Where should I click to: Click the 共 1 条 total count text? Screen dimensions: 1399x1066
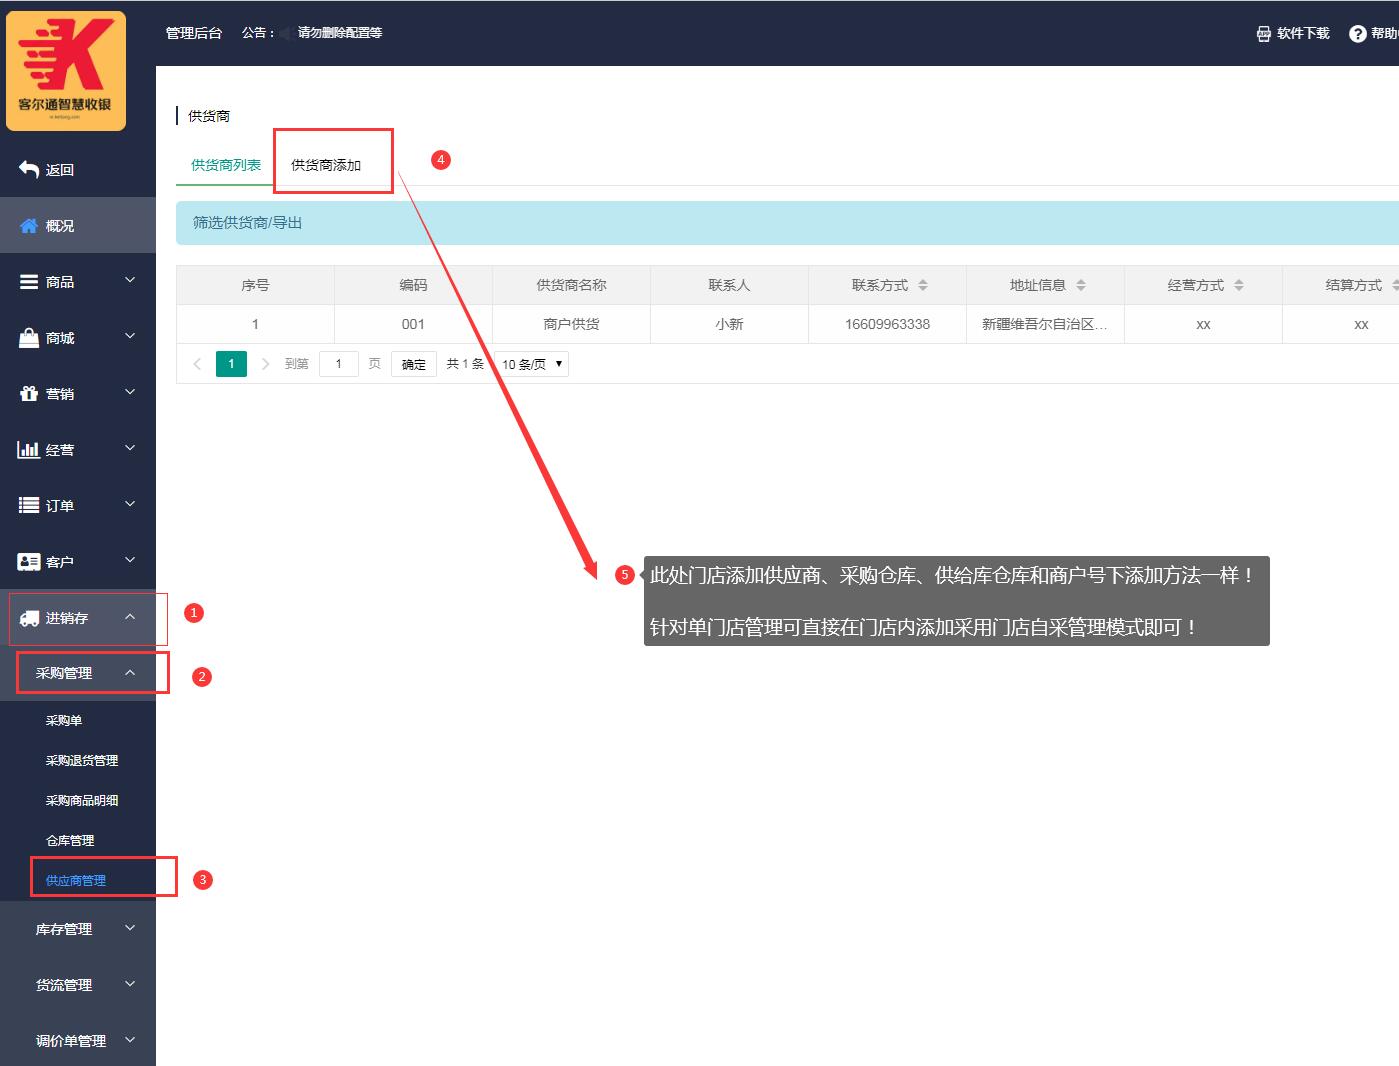pos(465,364)
